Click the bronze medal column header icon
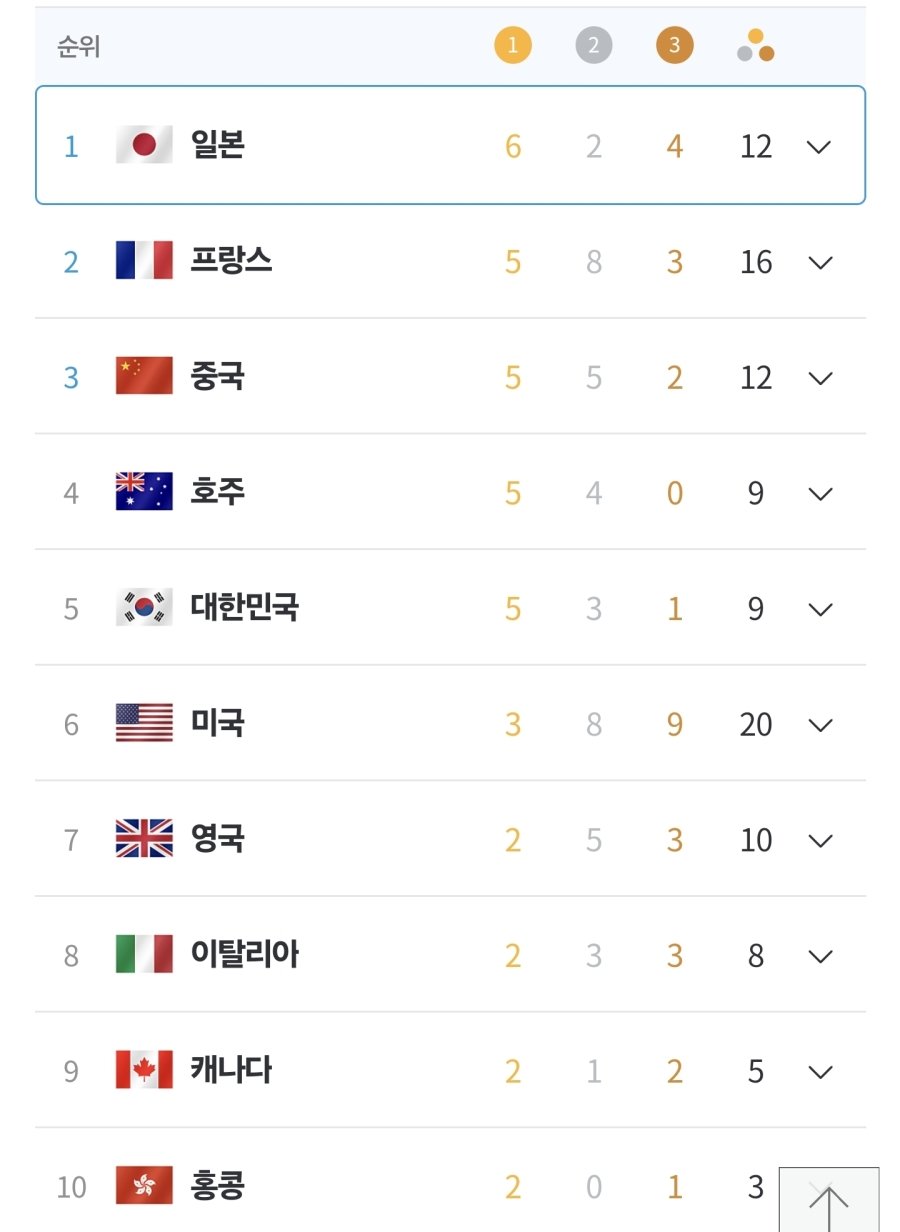 point(674,45)
